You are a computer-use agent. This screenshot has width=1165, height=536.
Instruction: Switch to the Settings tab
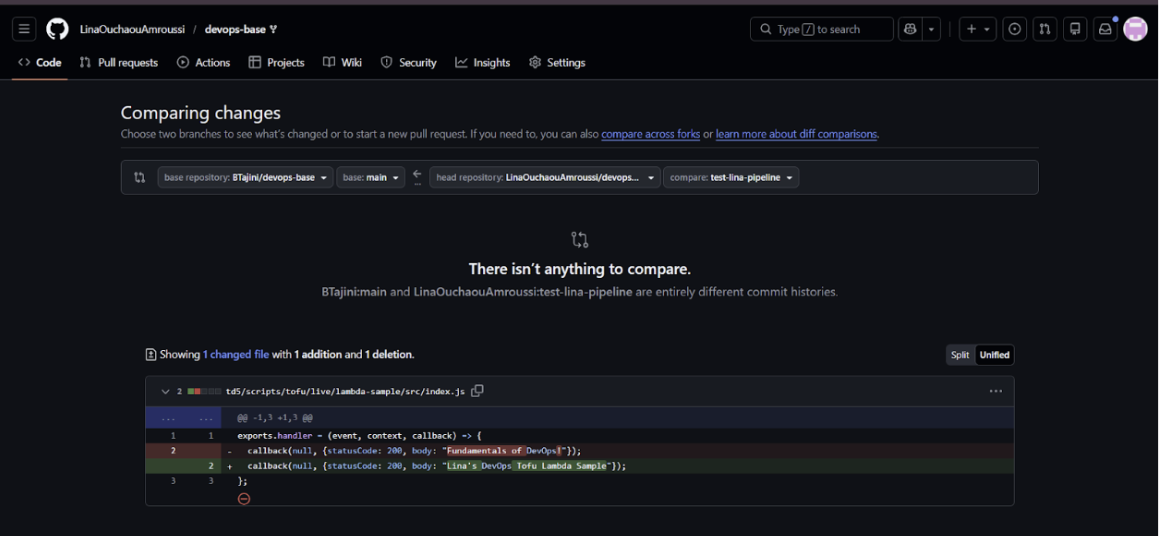557,62
